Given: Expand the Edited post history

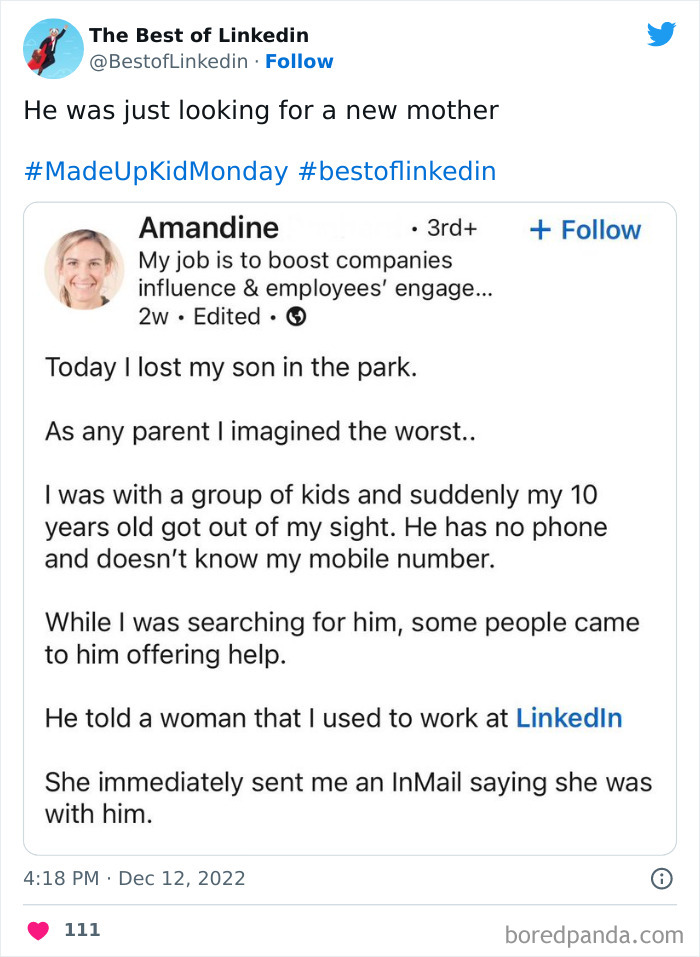Looking at the screenshot, I should pos(227,317).
